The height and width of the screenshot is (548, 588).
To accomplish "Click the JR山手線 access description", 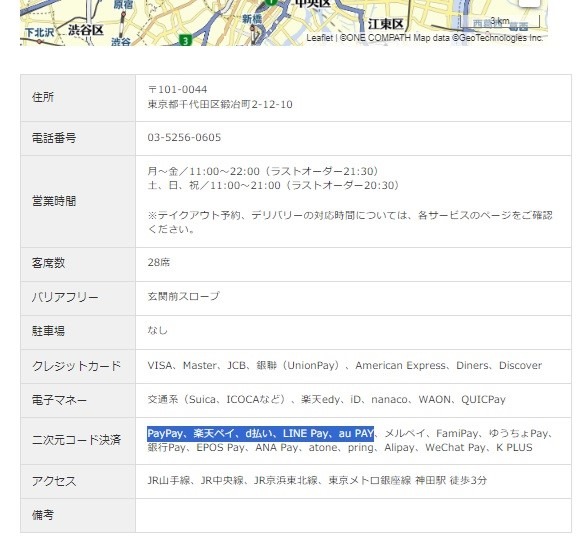I will pos(317,480).
